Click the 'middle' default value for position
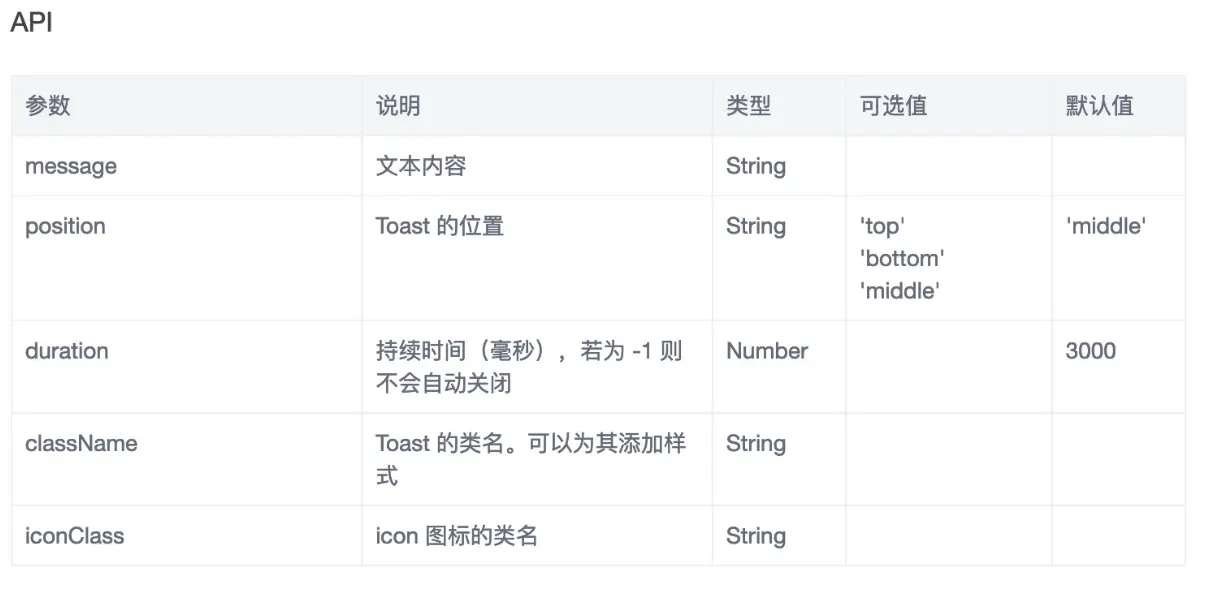 [1105, 226]
